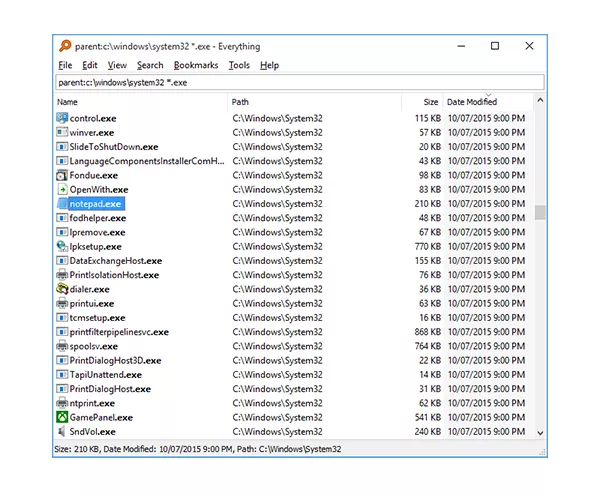This screenshot has width=600, height=494.
Task: Select the lpksetup.exe file name
Action: tap(96, 246)
